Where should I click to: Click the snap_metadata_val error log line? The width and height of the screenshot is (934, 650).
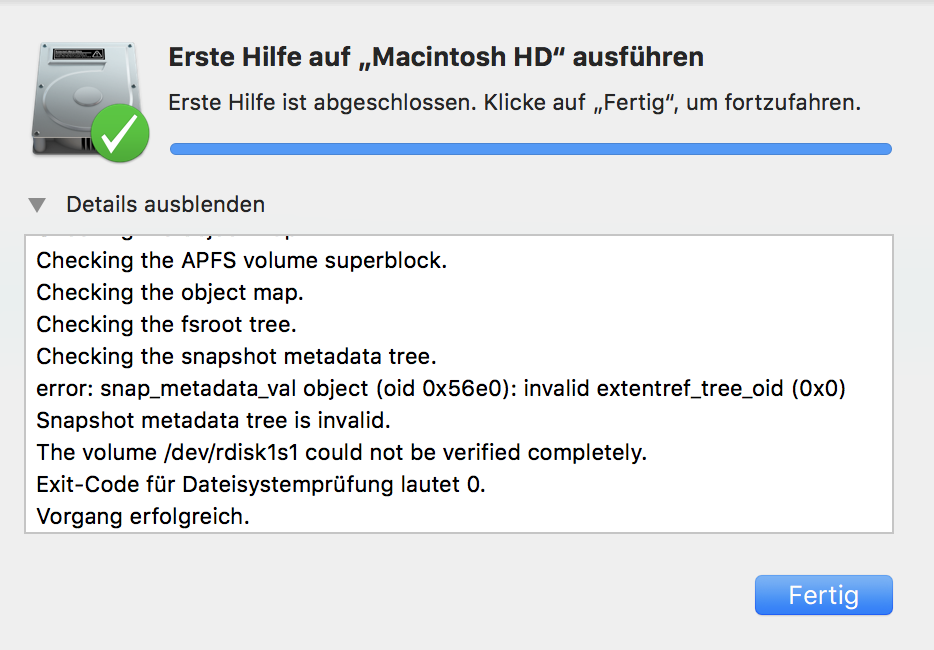pos(440,389)
